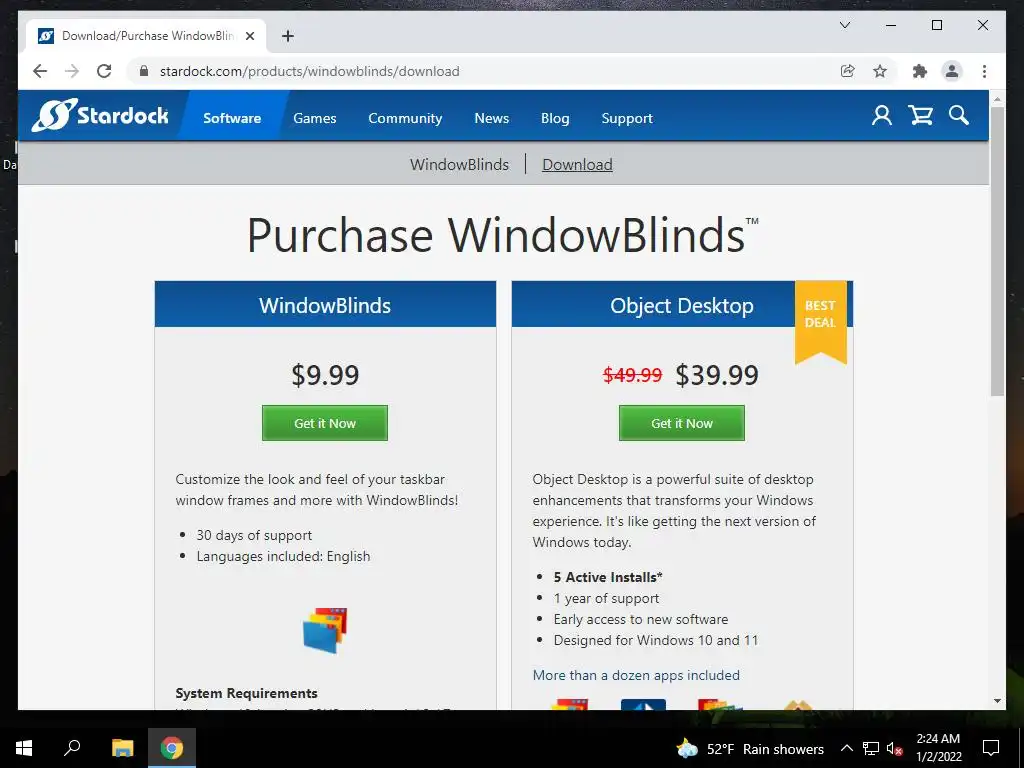Click the 5 Active Installs* bullet

coord(608,577)
